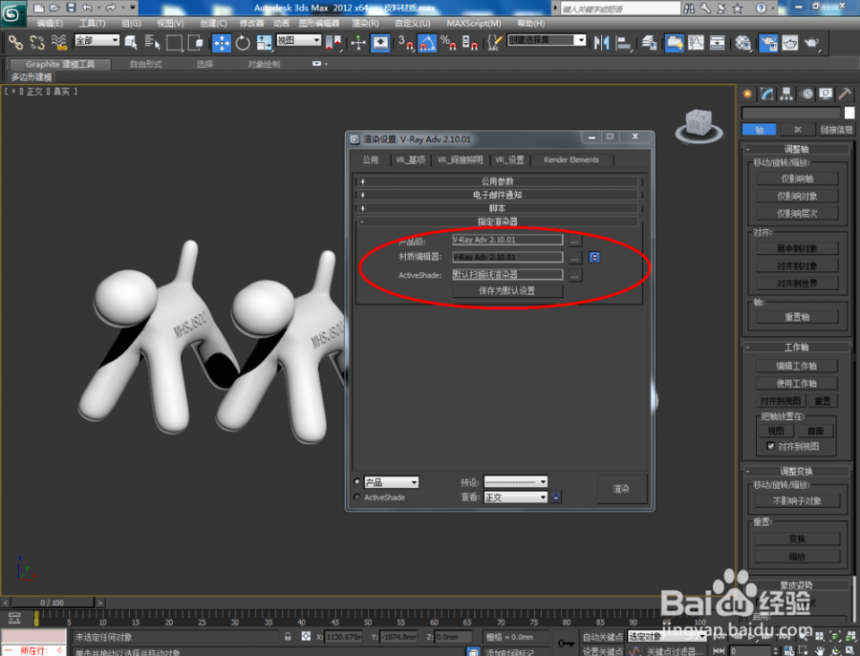Click the Save file icon in title bar

[71, 8]
